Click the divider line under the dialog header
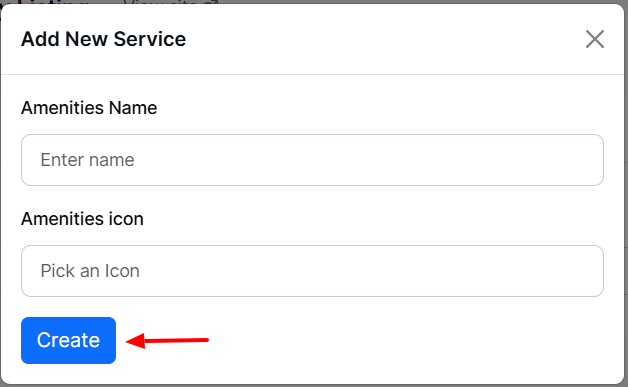The width and height of the screenshot is (628, 387). (x=312, y=74)
